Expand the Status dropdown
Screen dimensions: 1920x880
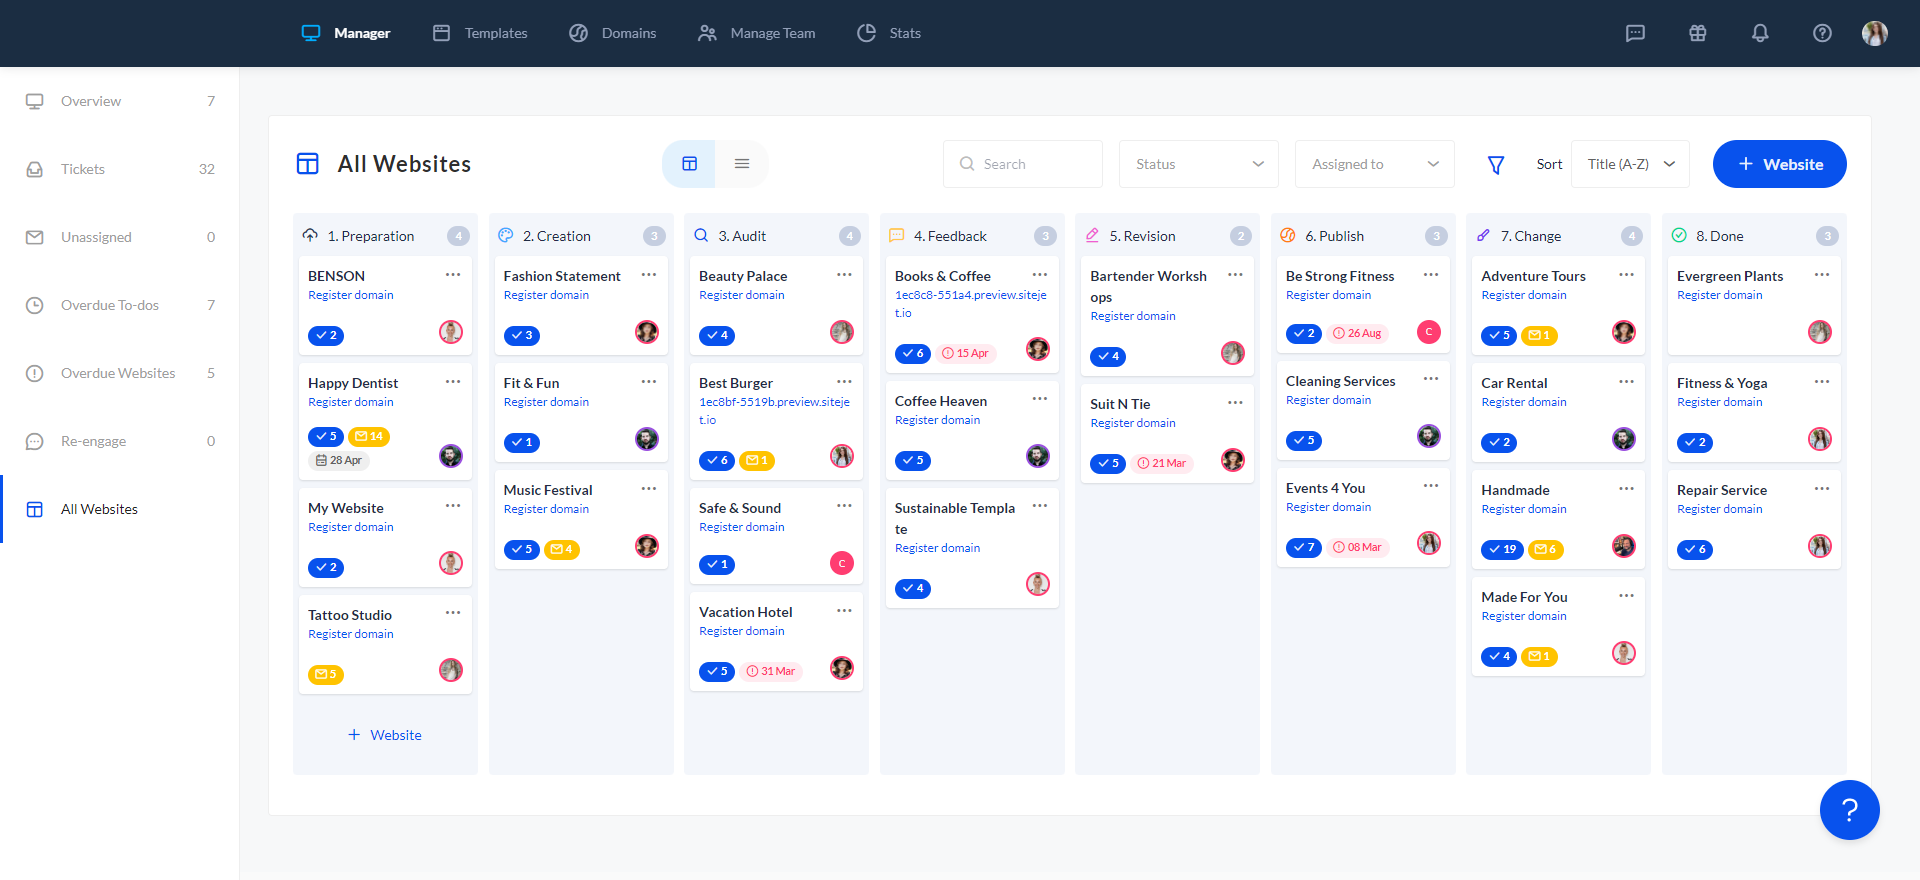tap(1198, 164)
